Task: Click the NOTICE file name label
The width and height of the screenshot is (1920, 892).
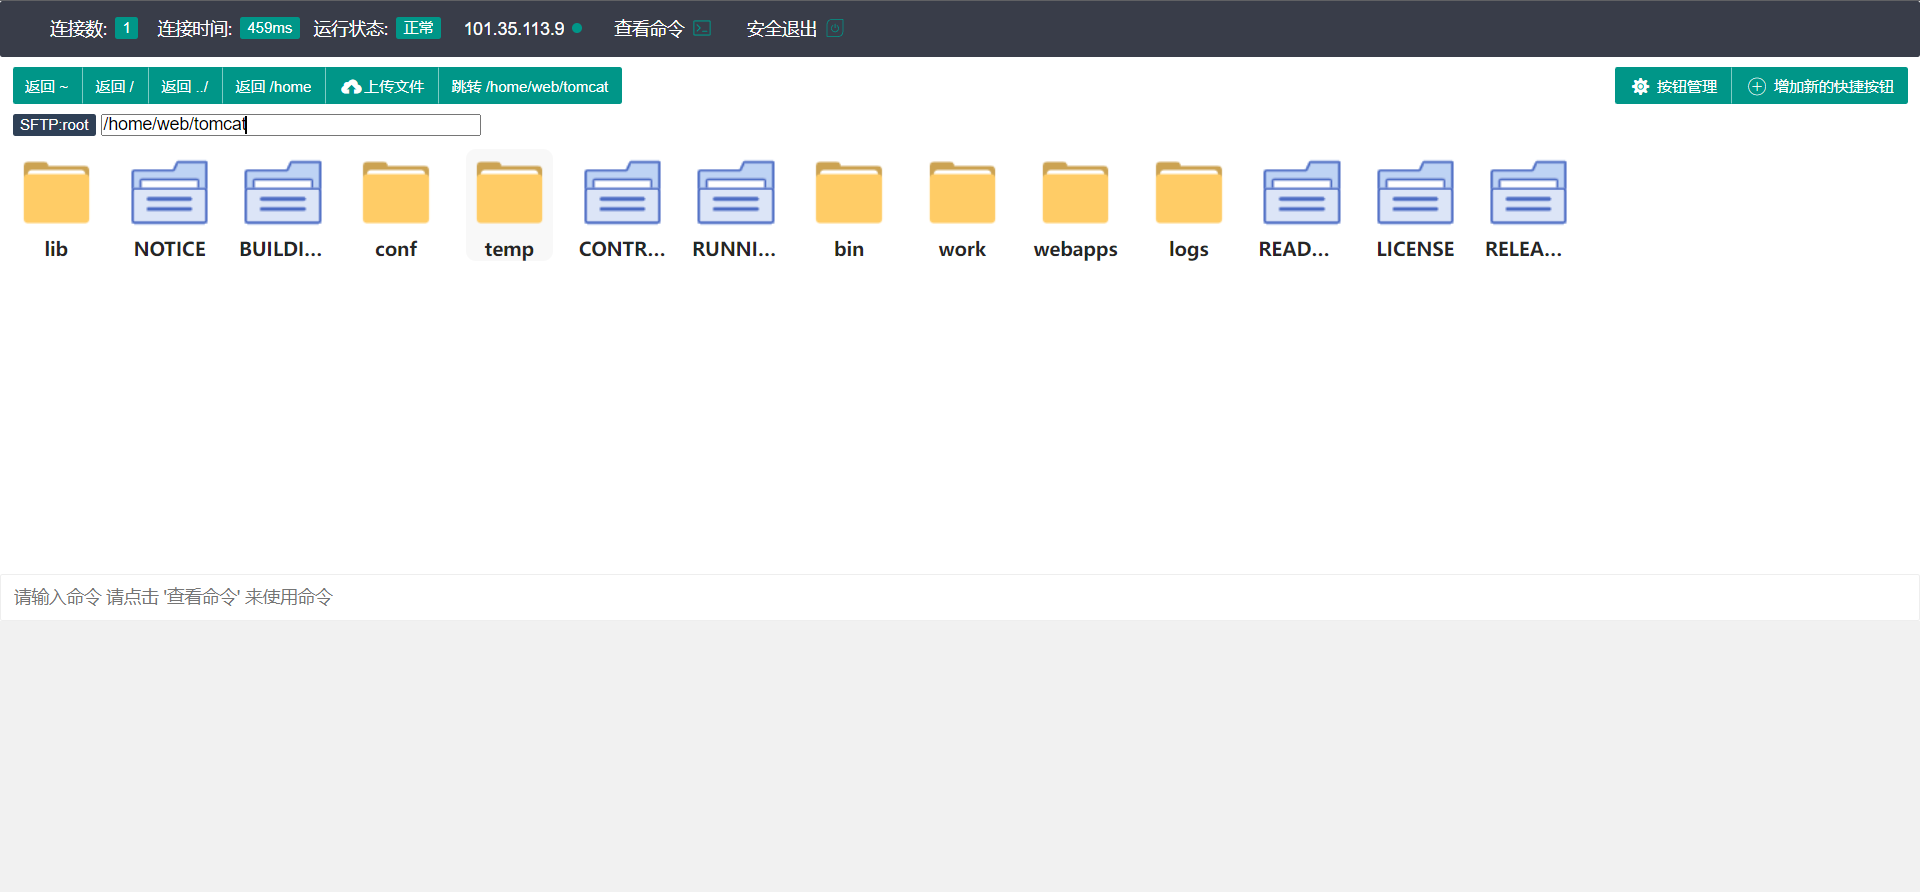Action: click(169, 249)
